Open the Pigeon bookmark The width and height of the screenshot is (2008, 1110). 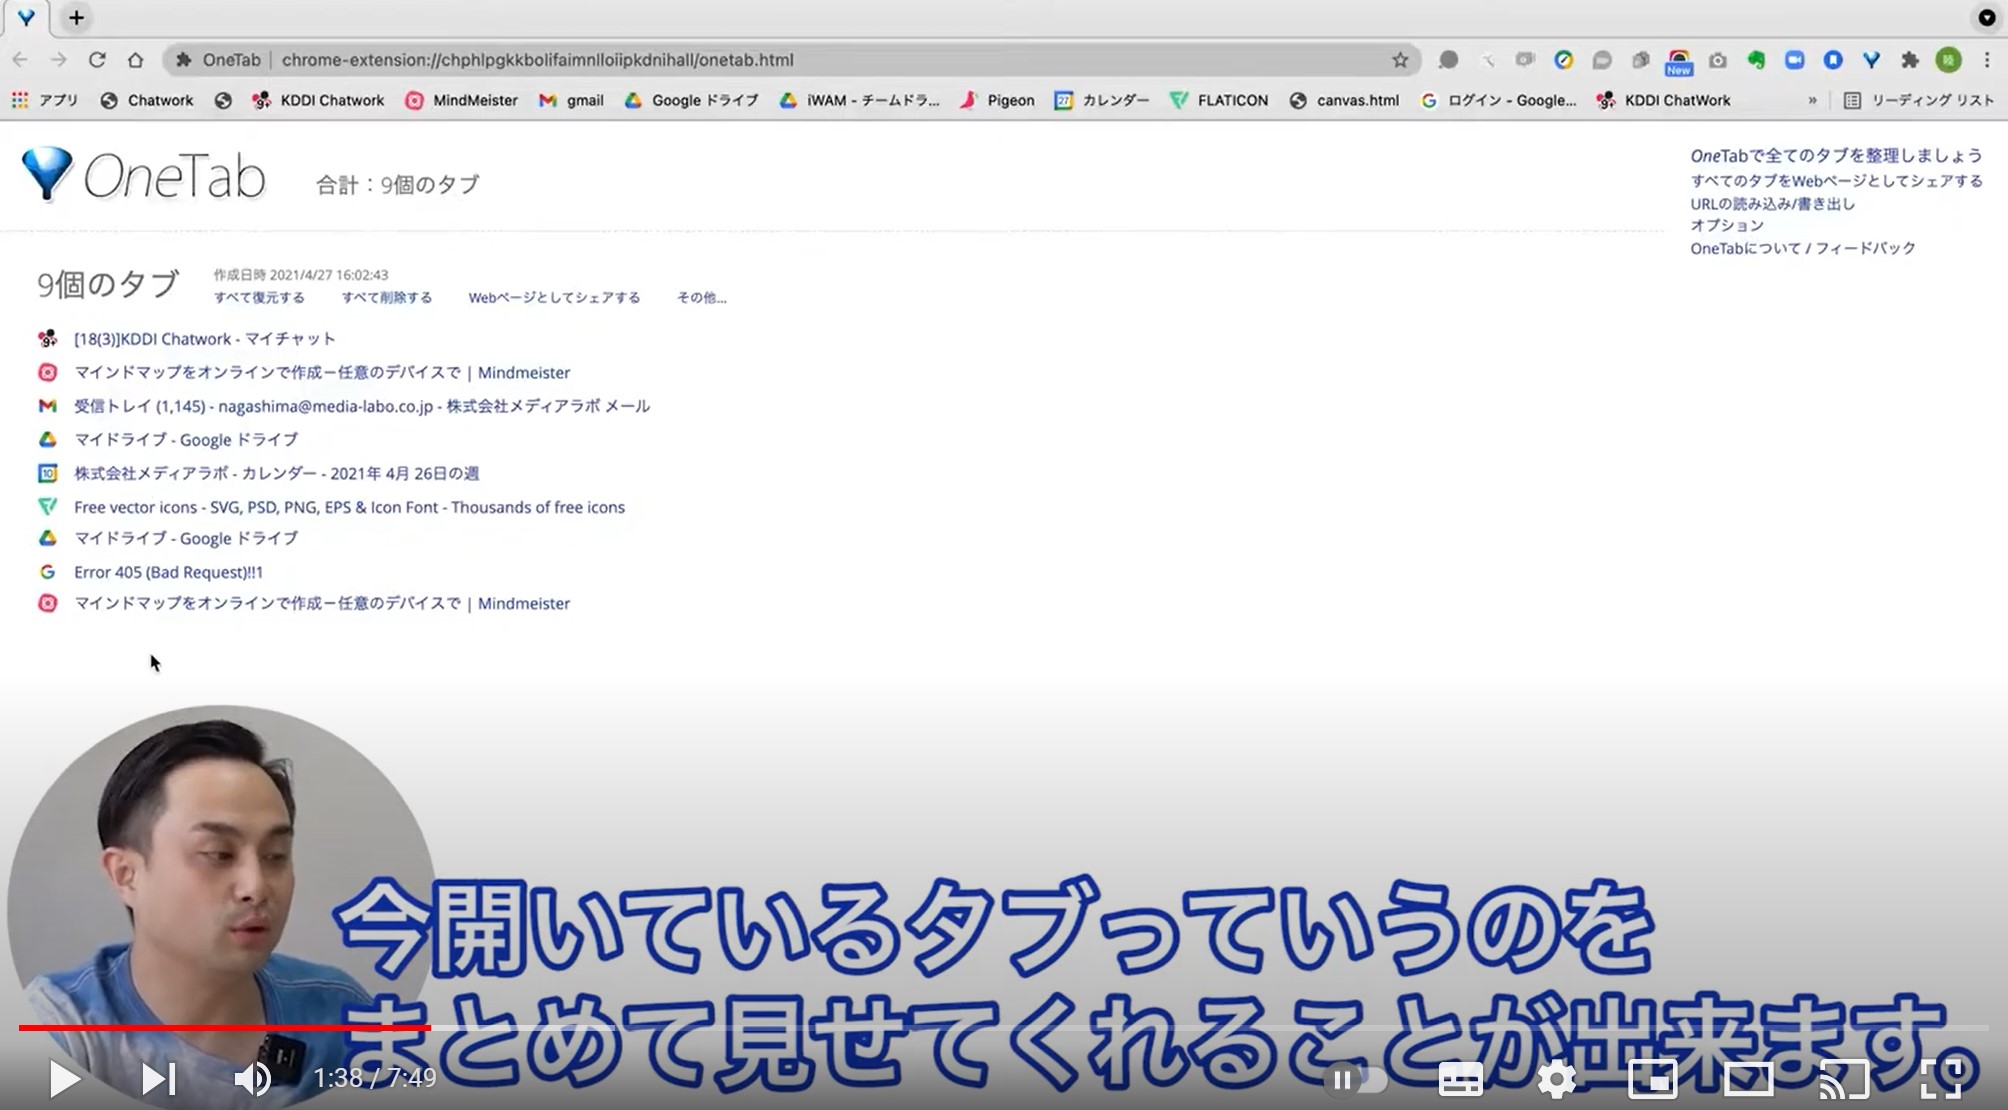coord(997,100)
